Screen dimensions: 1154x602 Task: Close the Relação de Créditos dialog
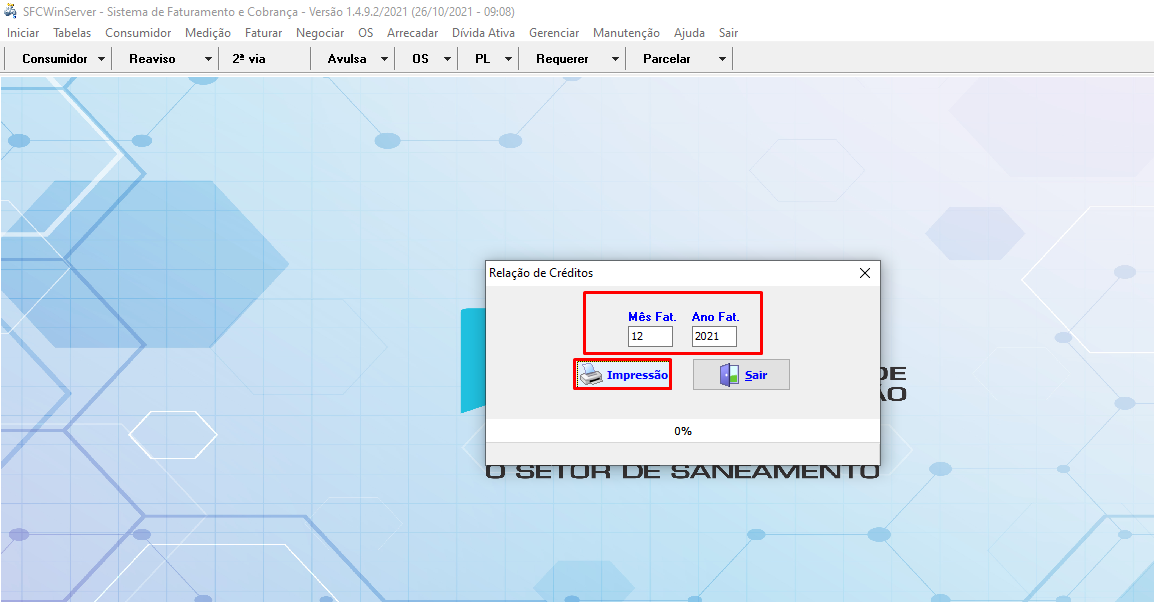(x=865, y=272)
